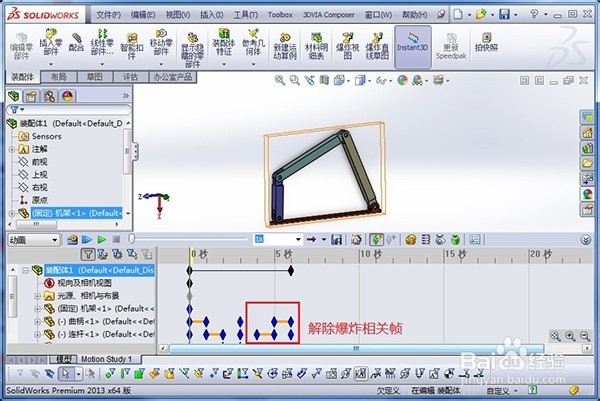Click the Open folder icon
Image resolution: width=600 pixels, height=401 pixels.
point(481,15)
